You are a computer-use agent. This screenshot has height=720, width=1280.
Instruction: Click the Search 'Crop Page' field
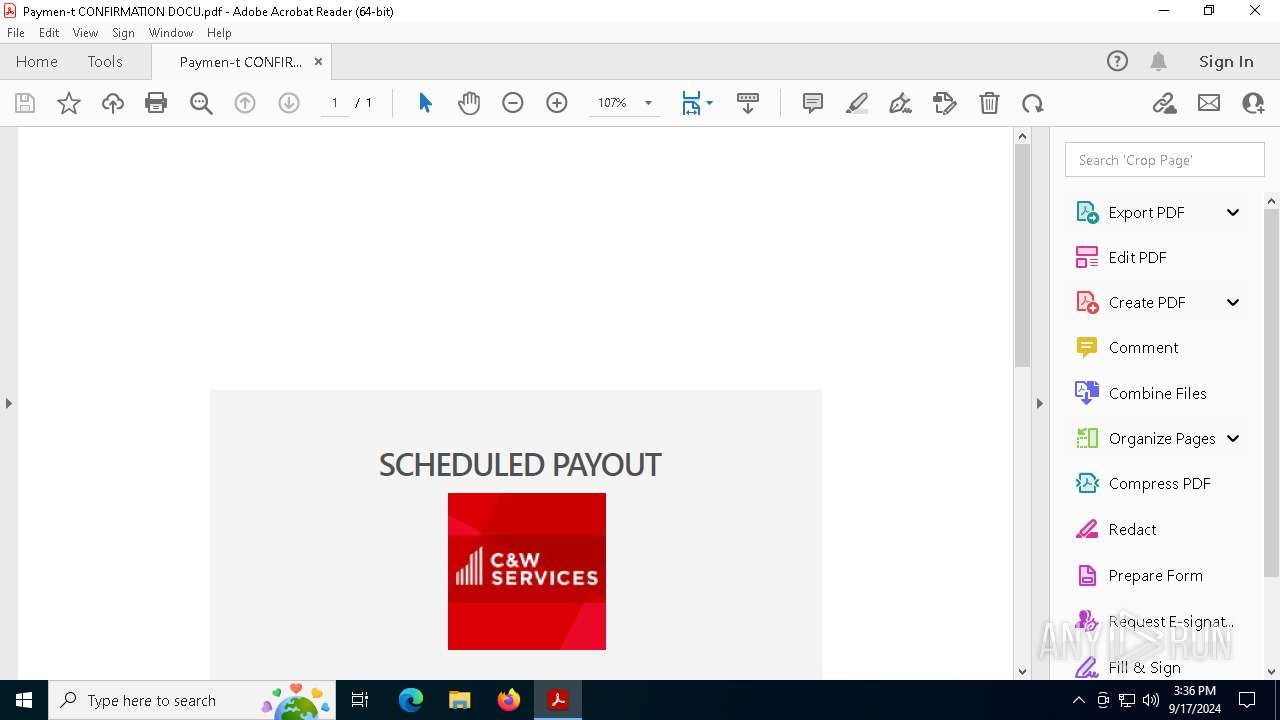pos(1165,160)
